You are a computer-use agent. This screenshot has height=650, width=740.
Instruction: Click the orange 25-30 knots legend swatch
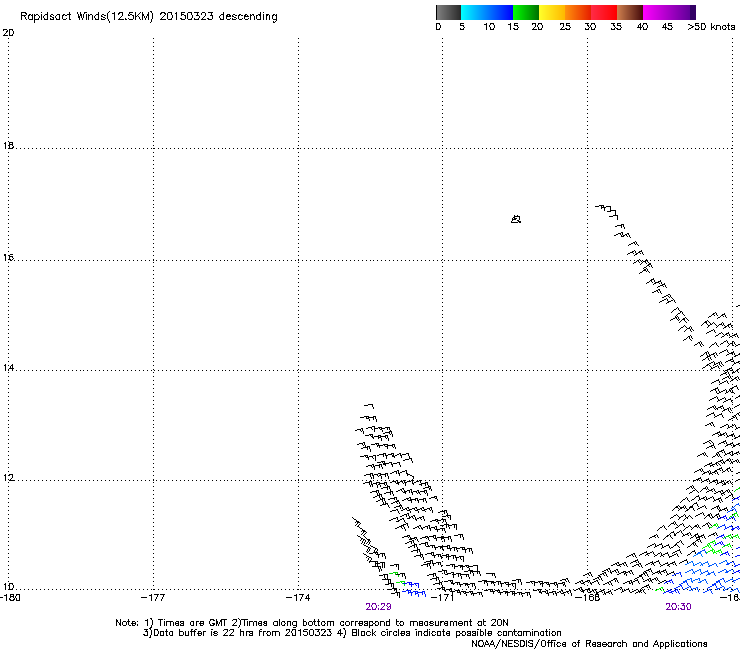click(x=578, y=12)
